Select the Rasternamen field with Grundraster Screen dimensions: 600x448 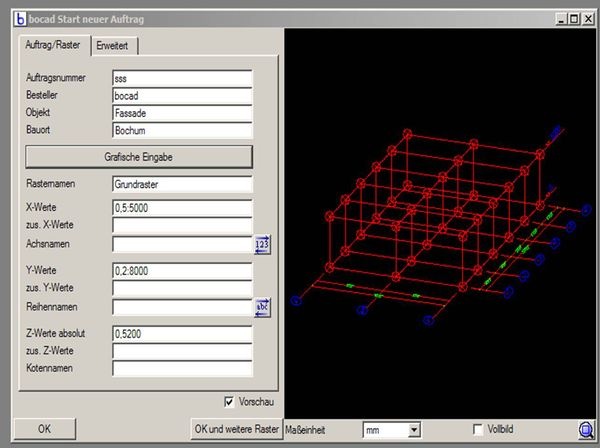[181, 184]
